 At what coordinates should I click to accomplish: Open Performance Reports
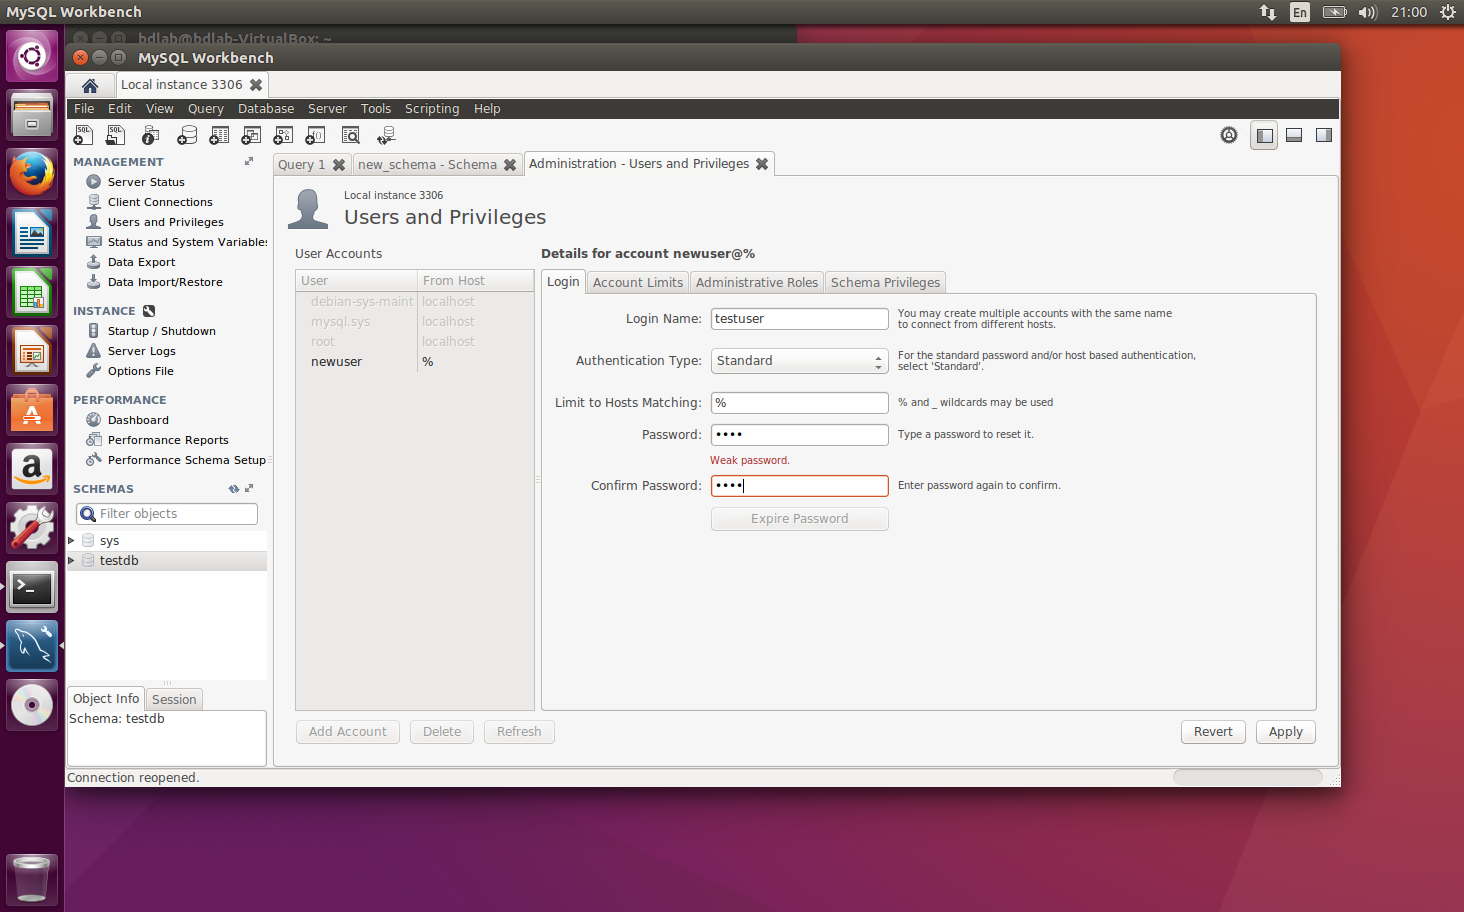coord(168,440)
